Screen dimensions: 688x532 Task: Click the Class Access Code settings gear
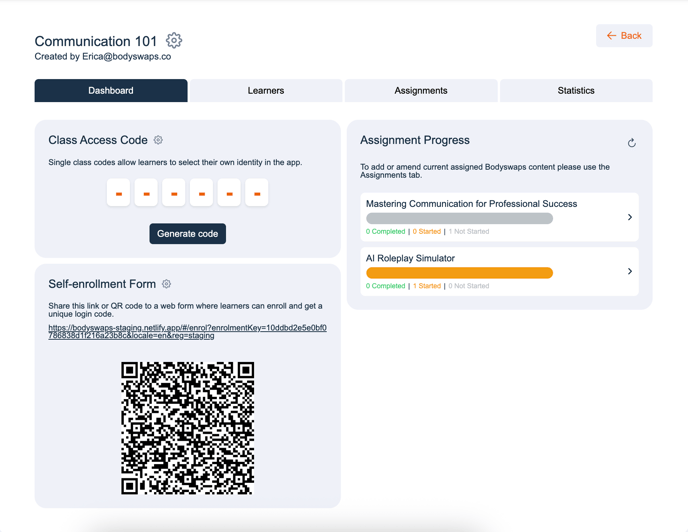pyautogui.click(x=158, y=141)
